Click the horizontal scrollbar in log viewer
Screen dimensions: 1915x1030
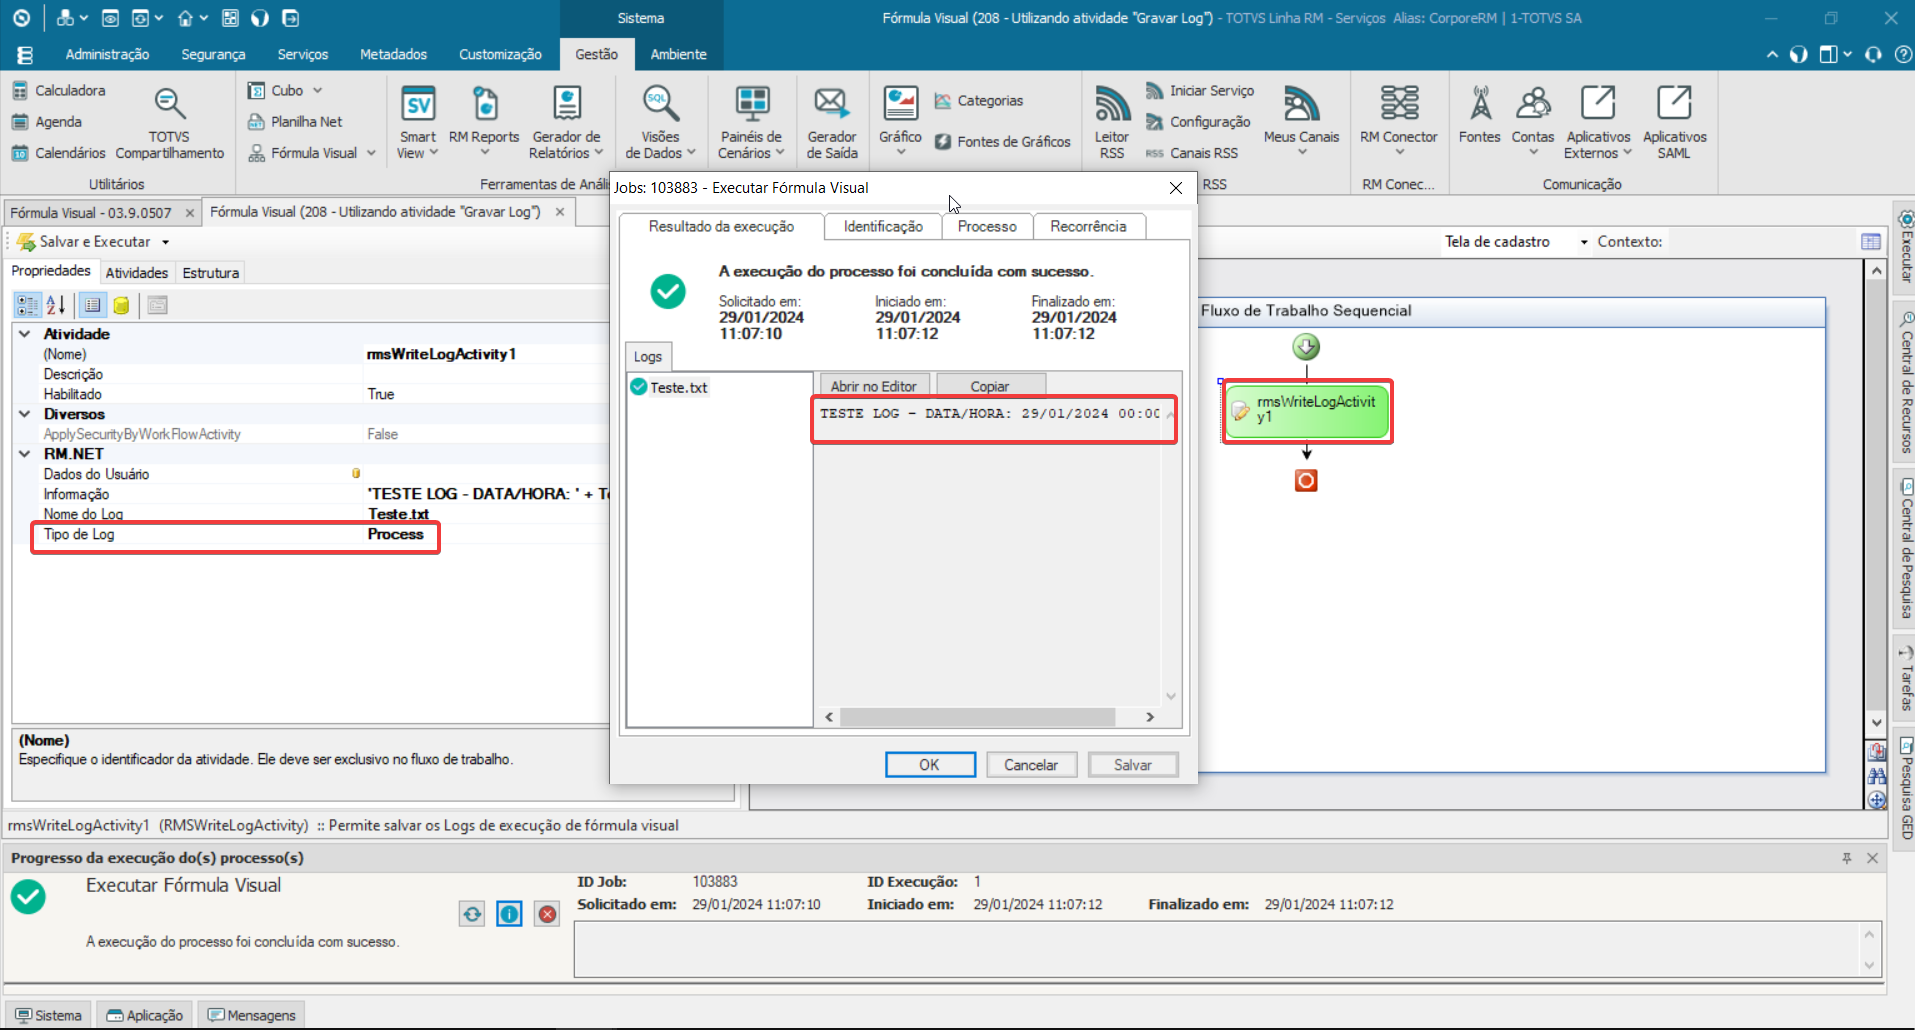pos(977,717)
